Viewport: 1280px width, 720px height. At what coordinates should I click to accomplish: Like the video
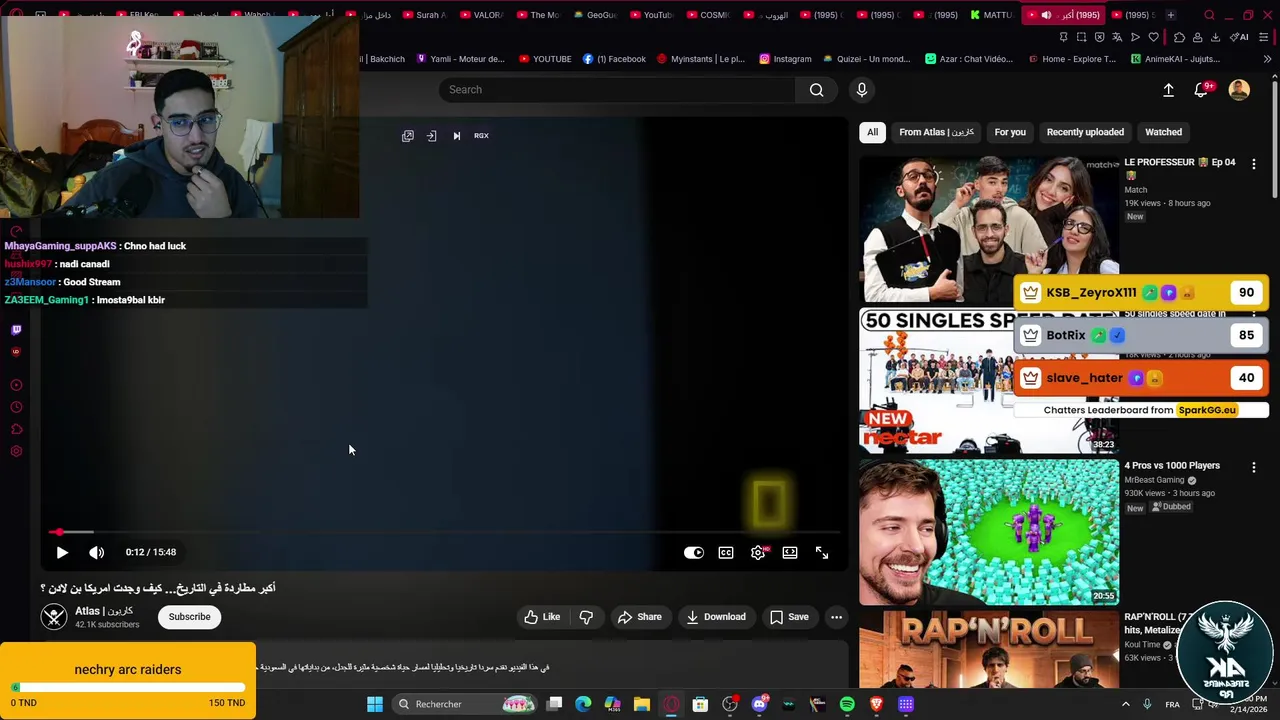click(x=542, y=617)
